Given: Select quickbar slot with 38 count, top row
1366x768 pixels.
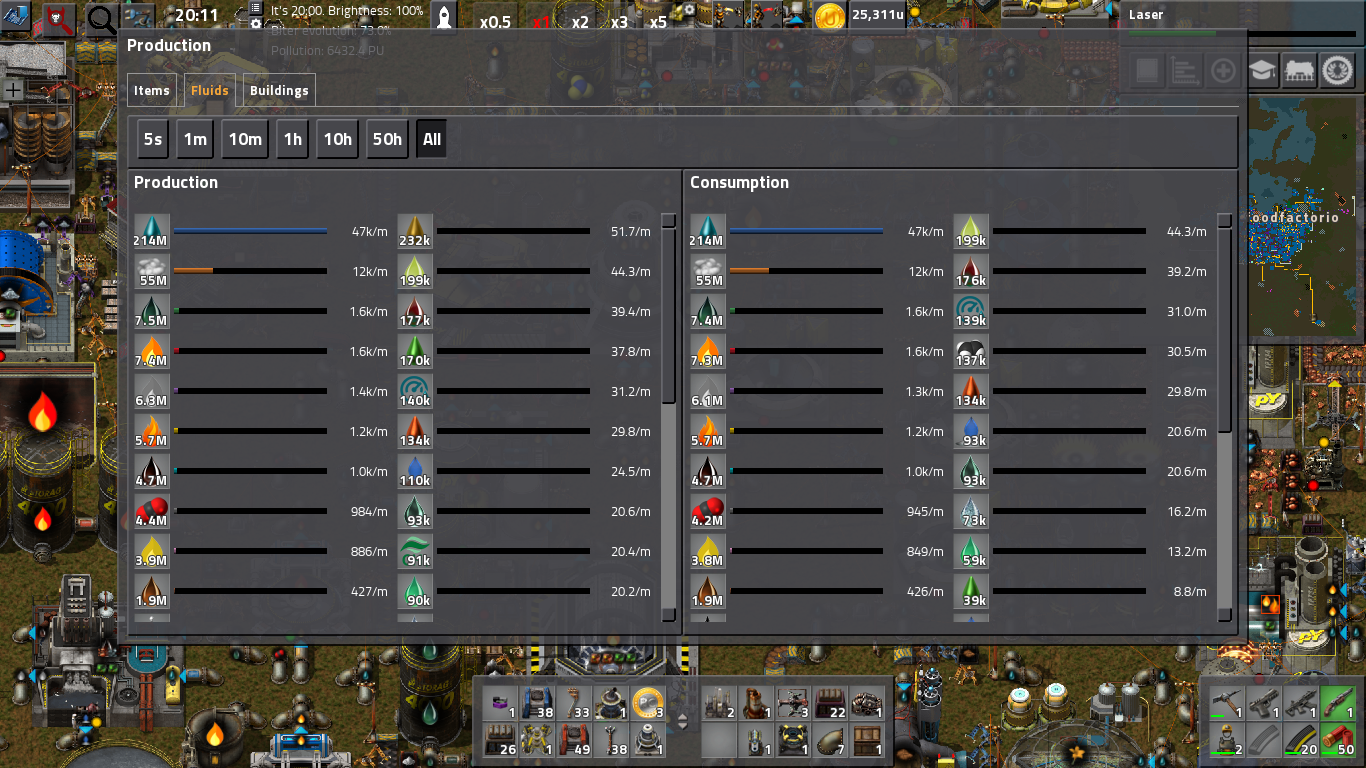Looking at the screenshot, I should tap(538, 703).
